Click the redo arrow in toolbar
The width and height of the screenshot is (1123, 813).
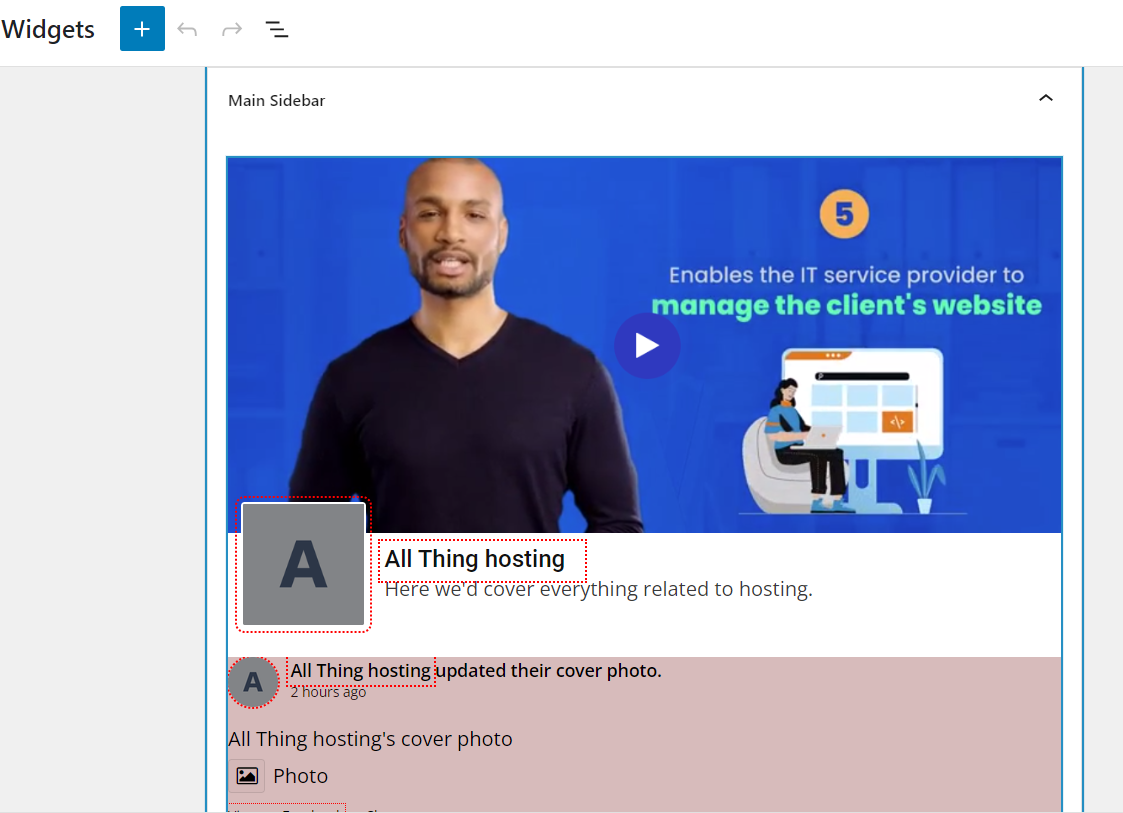pyautogui.click(x=232, y=29)
